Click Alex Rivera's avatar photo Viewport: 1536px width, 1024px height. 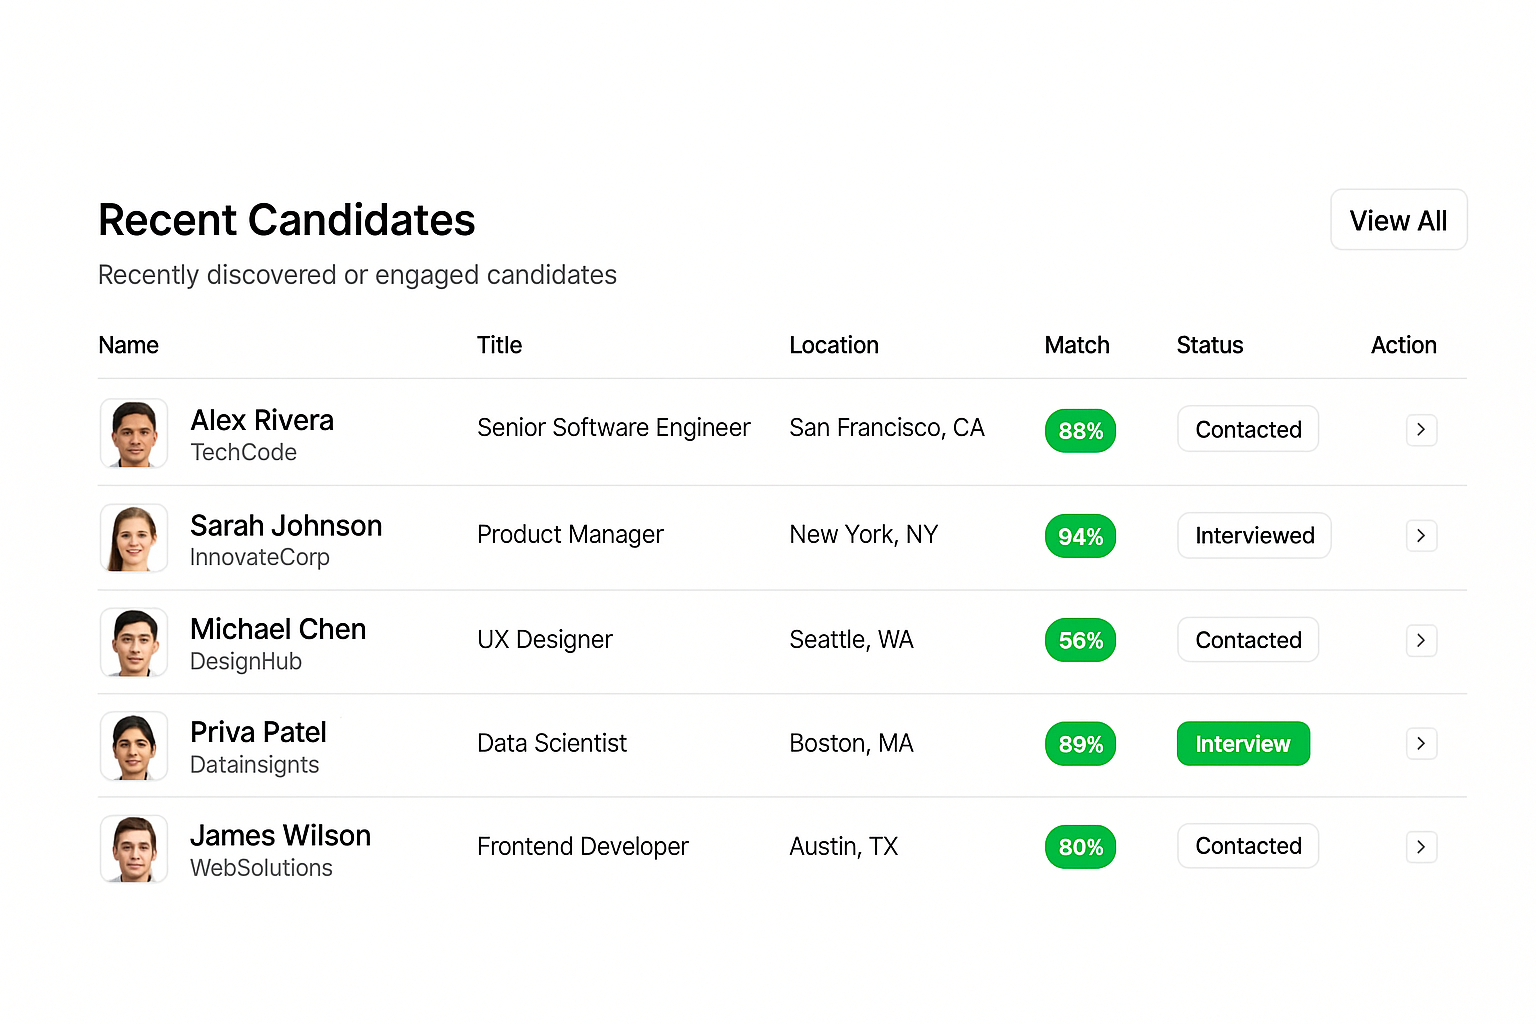pyautogui.click(x=134, y=433)
